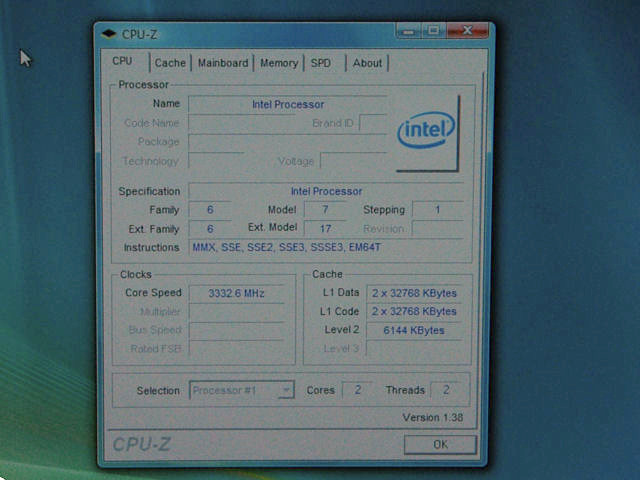Click the empty Revision field
The image size is (640, 480).
pyautogui.click(x=438, y=229)
